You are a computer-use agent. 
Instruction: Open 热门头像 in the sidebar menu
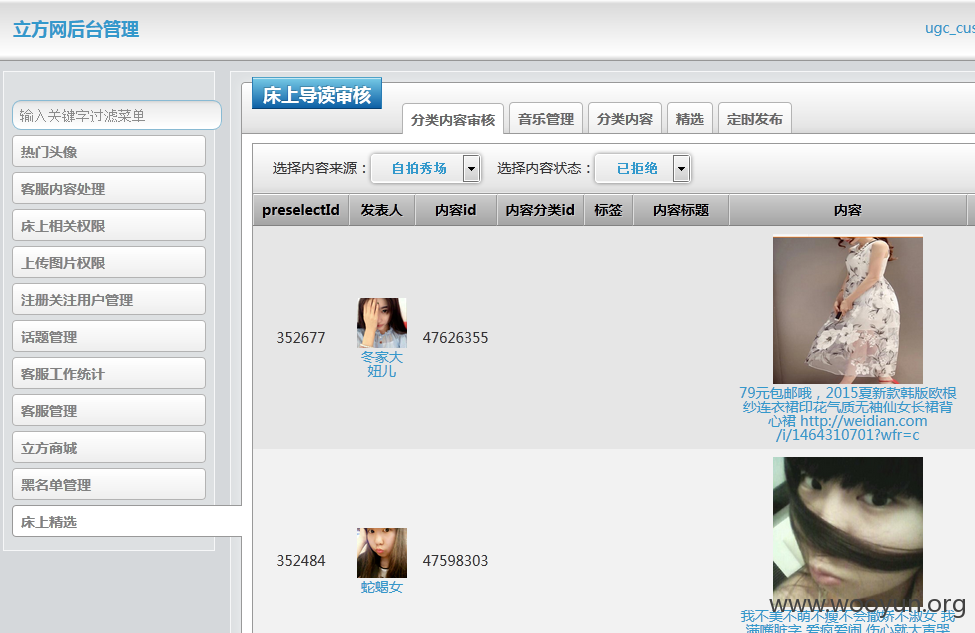tap(109, 151)
